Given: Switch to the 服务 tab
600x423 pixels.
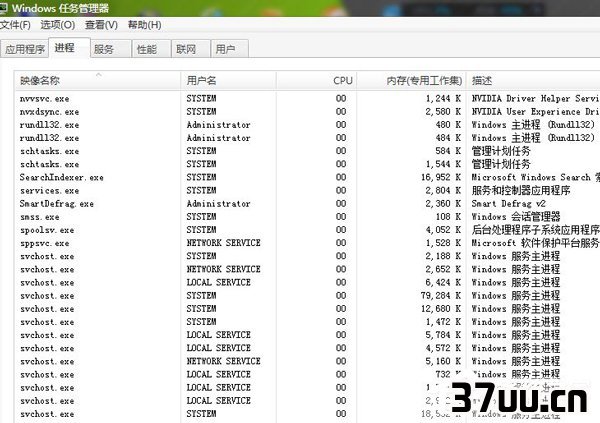Looking at the screenshot, I should [x=111, y=49].
